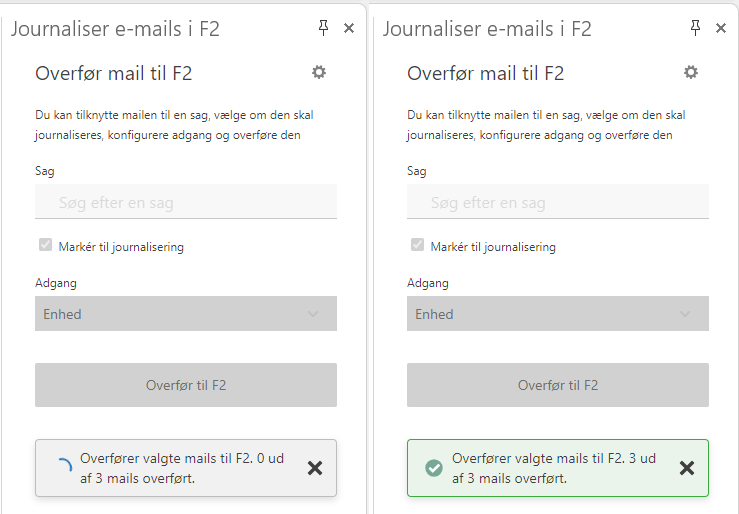Toggle 'Markér til journalisering' in left panel

45,246
